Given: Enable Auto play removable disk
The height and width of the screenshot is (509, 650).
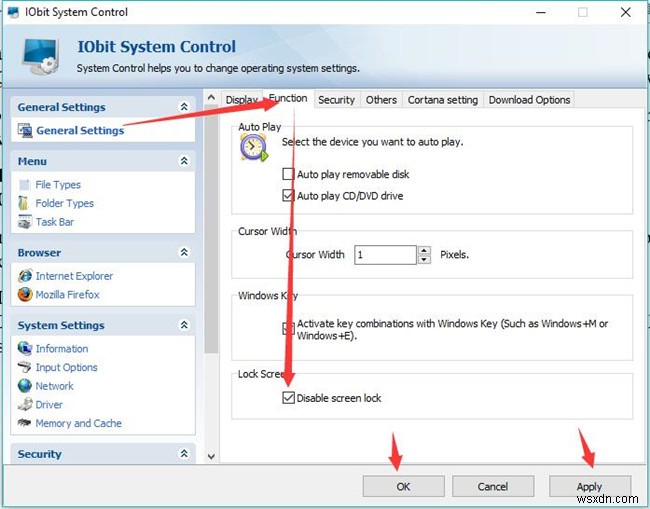Looking at the screenshot, I should coord(288,174).
